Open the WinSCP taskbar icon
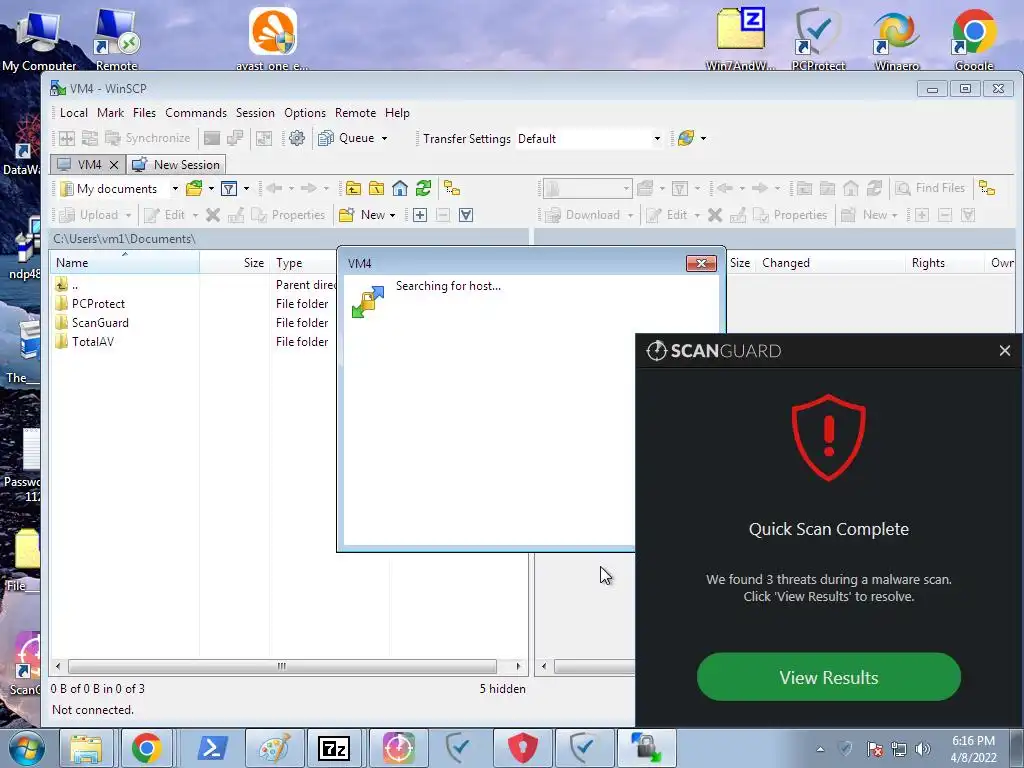 (646, 748)
